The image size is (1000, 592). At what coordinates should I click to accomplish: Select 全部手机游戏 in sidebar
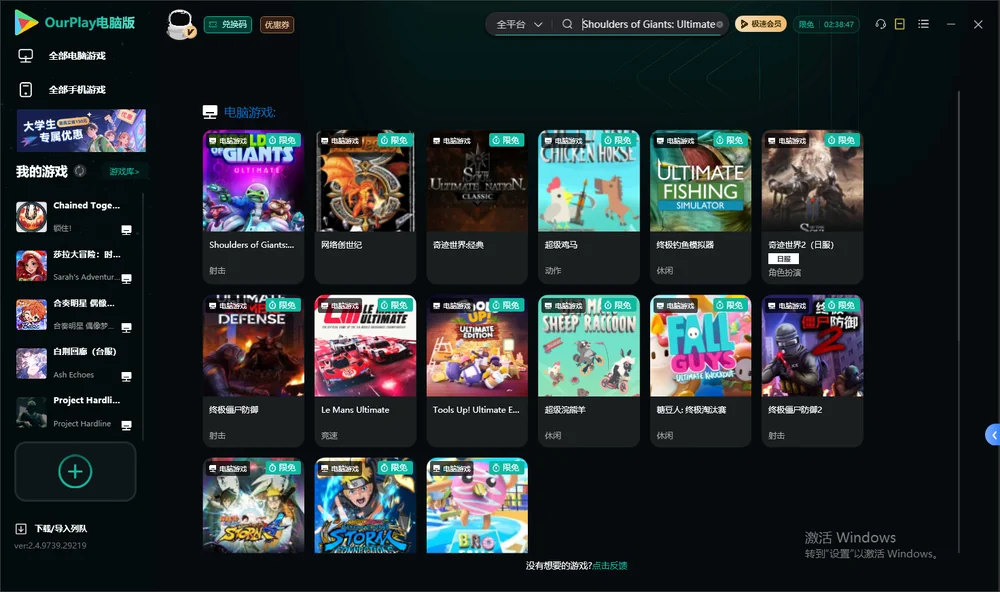pos(77,90)
